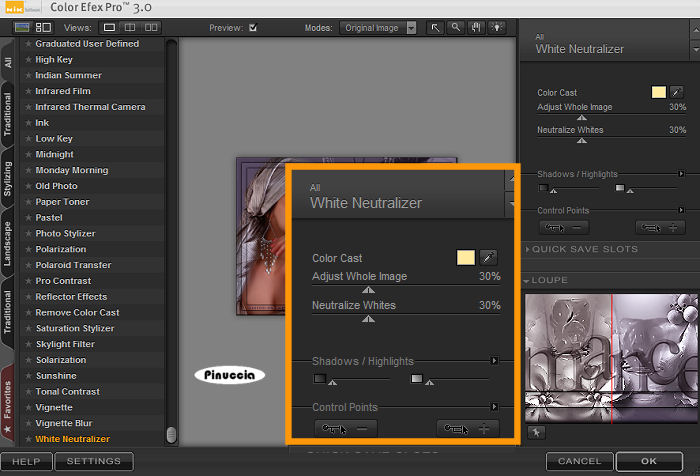
Task: Switch to filter category grid view icon
Action: pos(43,28)
